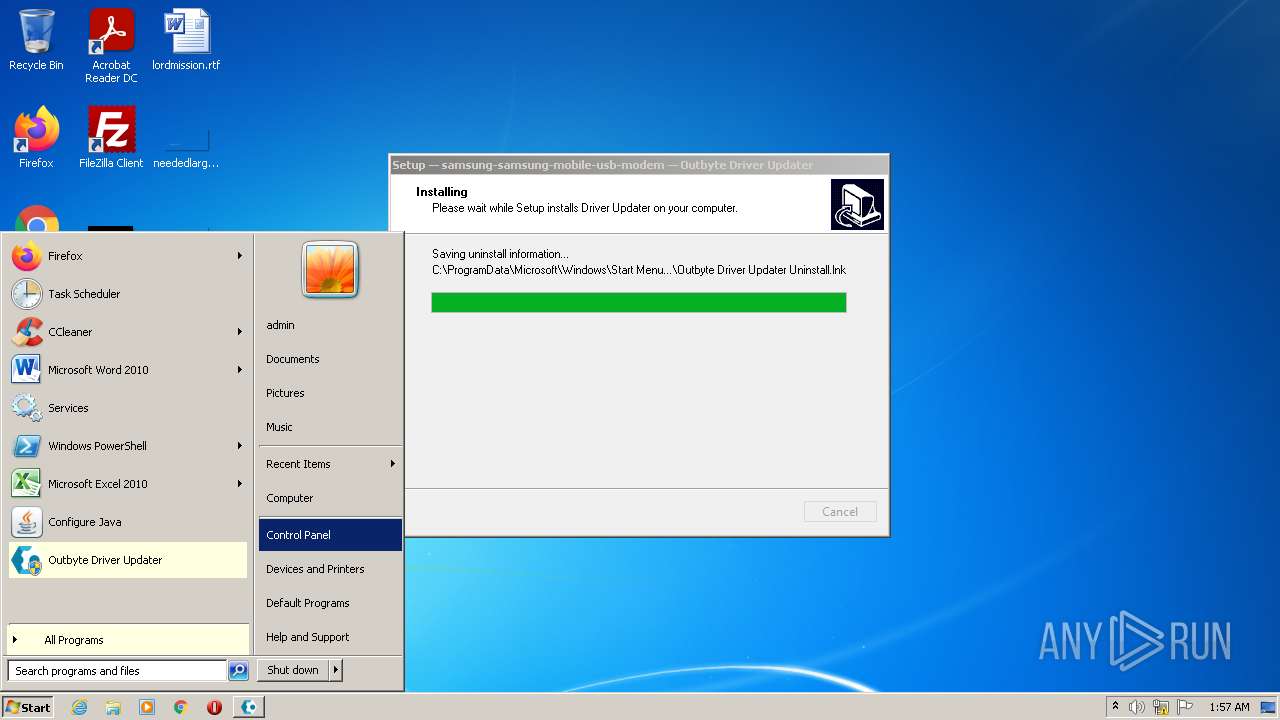
Task: Click the Show desktop tray button
Action: coord(1269,707)
